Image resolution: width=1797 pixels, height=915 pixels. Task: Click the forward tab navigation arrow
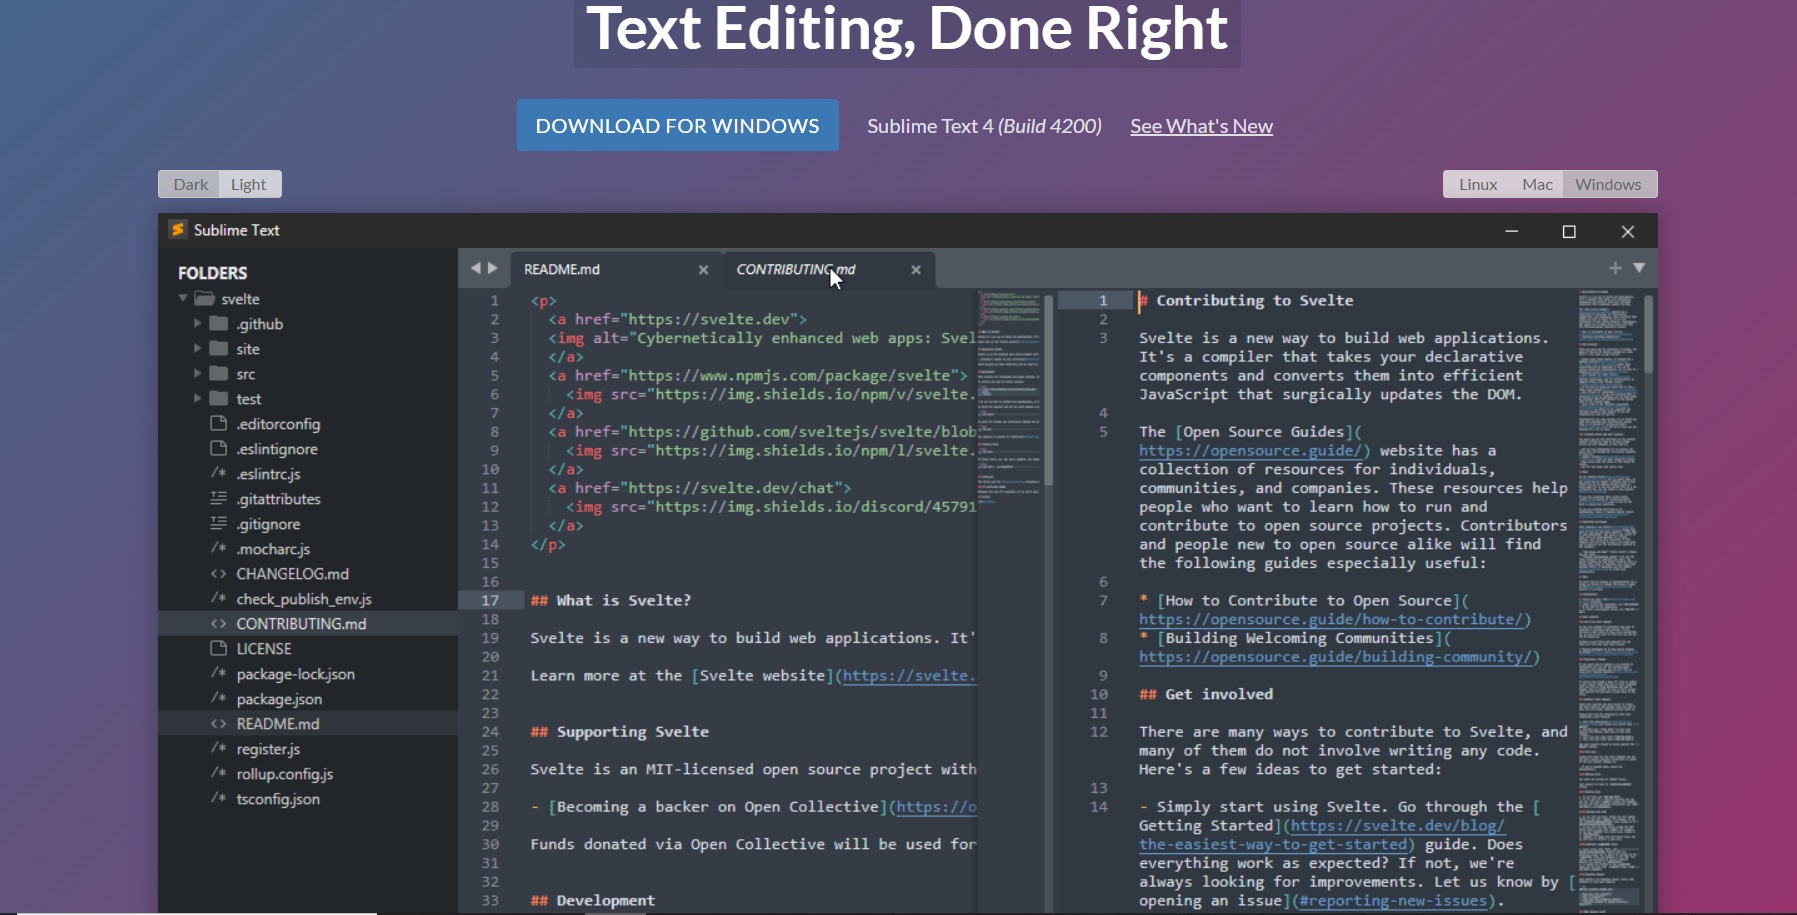pyautogui.click(x=492, y=268)
